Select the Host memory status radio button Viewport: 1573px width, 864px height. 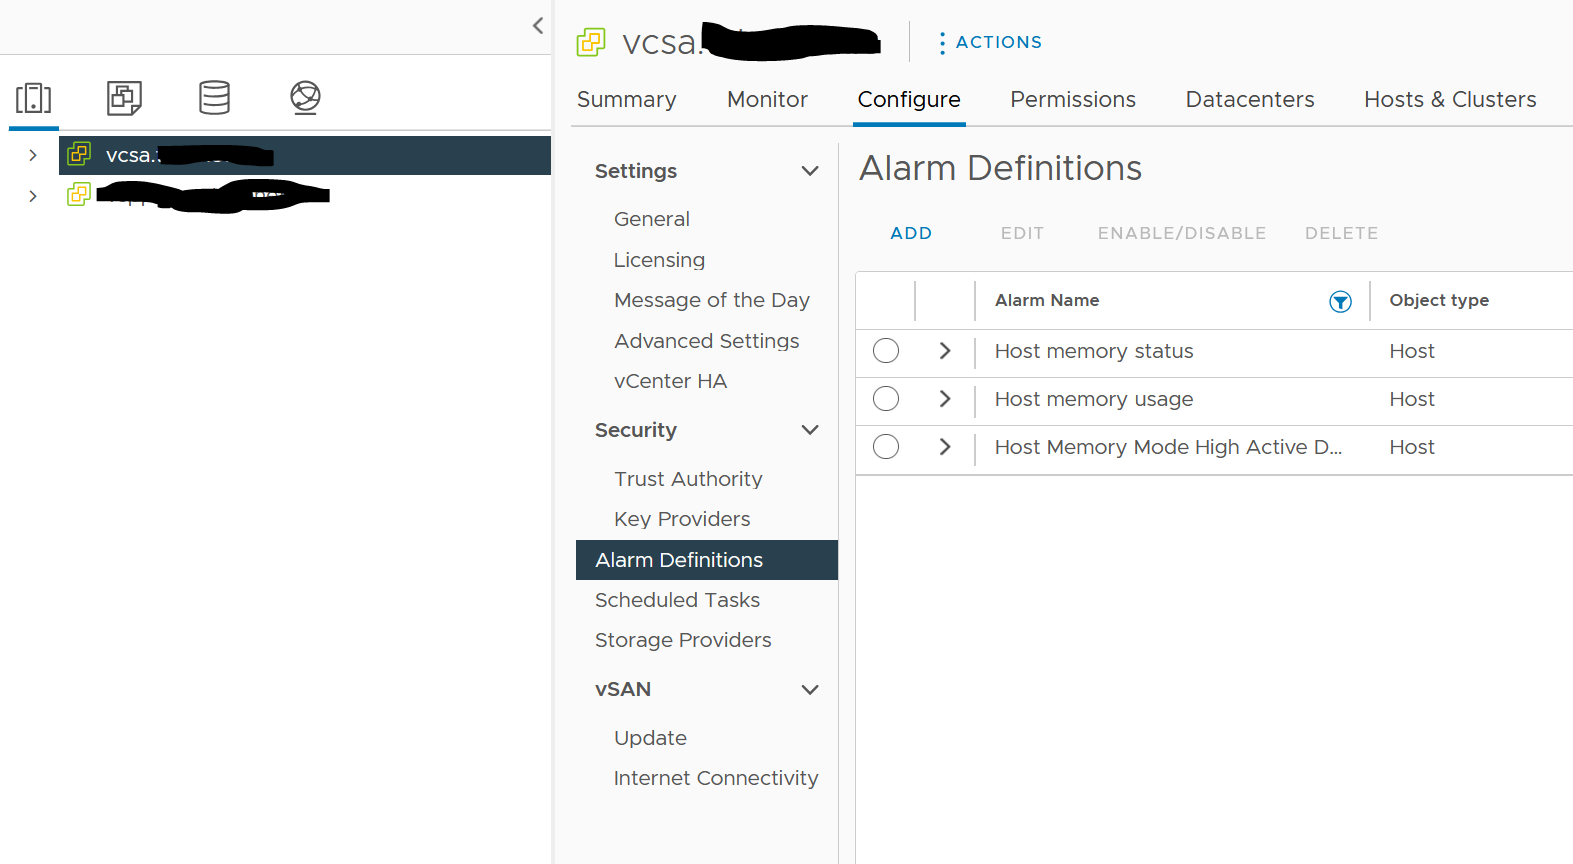(886, 351)
